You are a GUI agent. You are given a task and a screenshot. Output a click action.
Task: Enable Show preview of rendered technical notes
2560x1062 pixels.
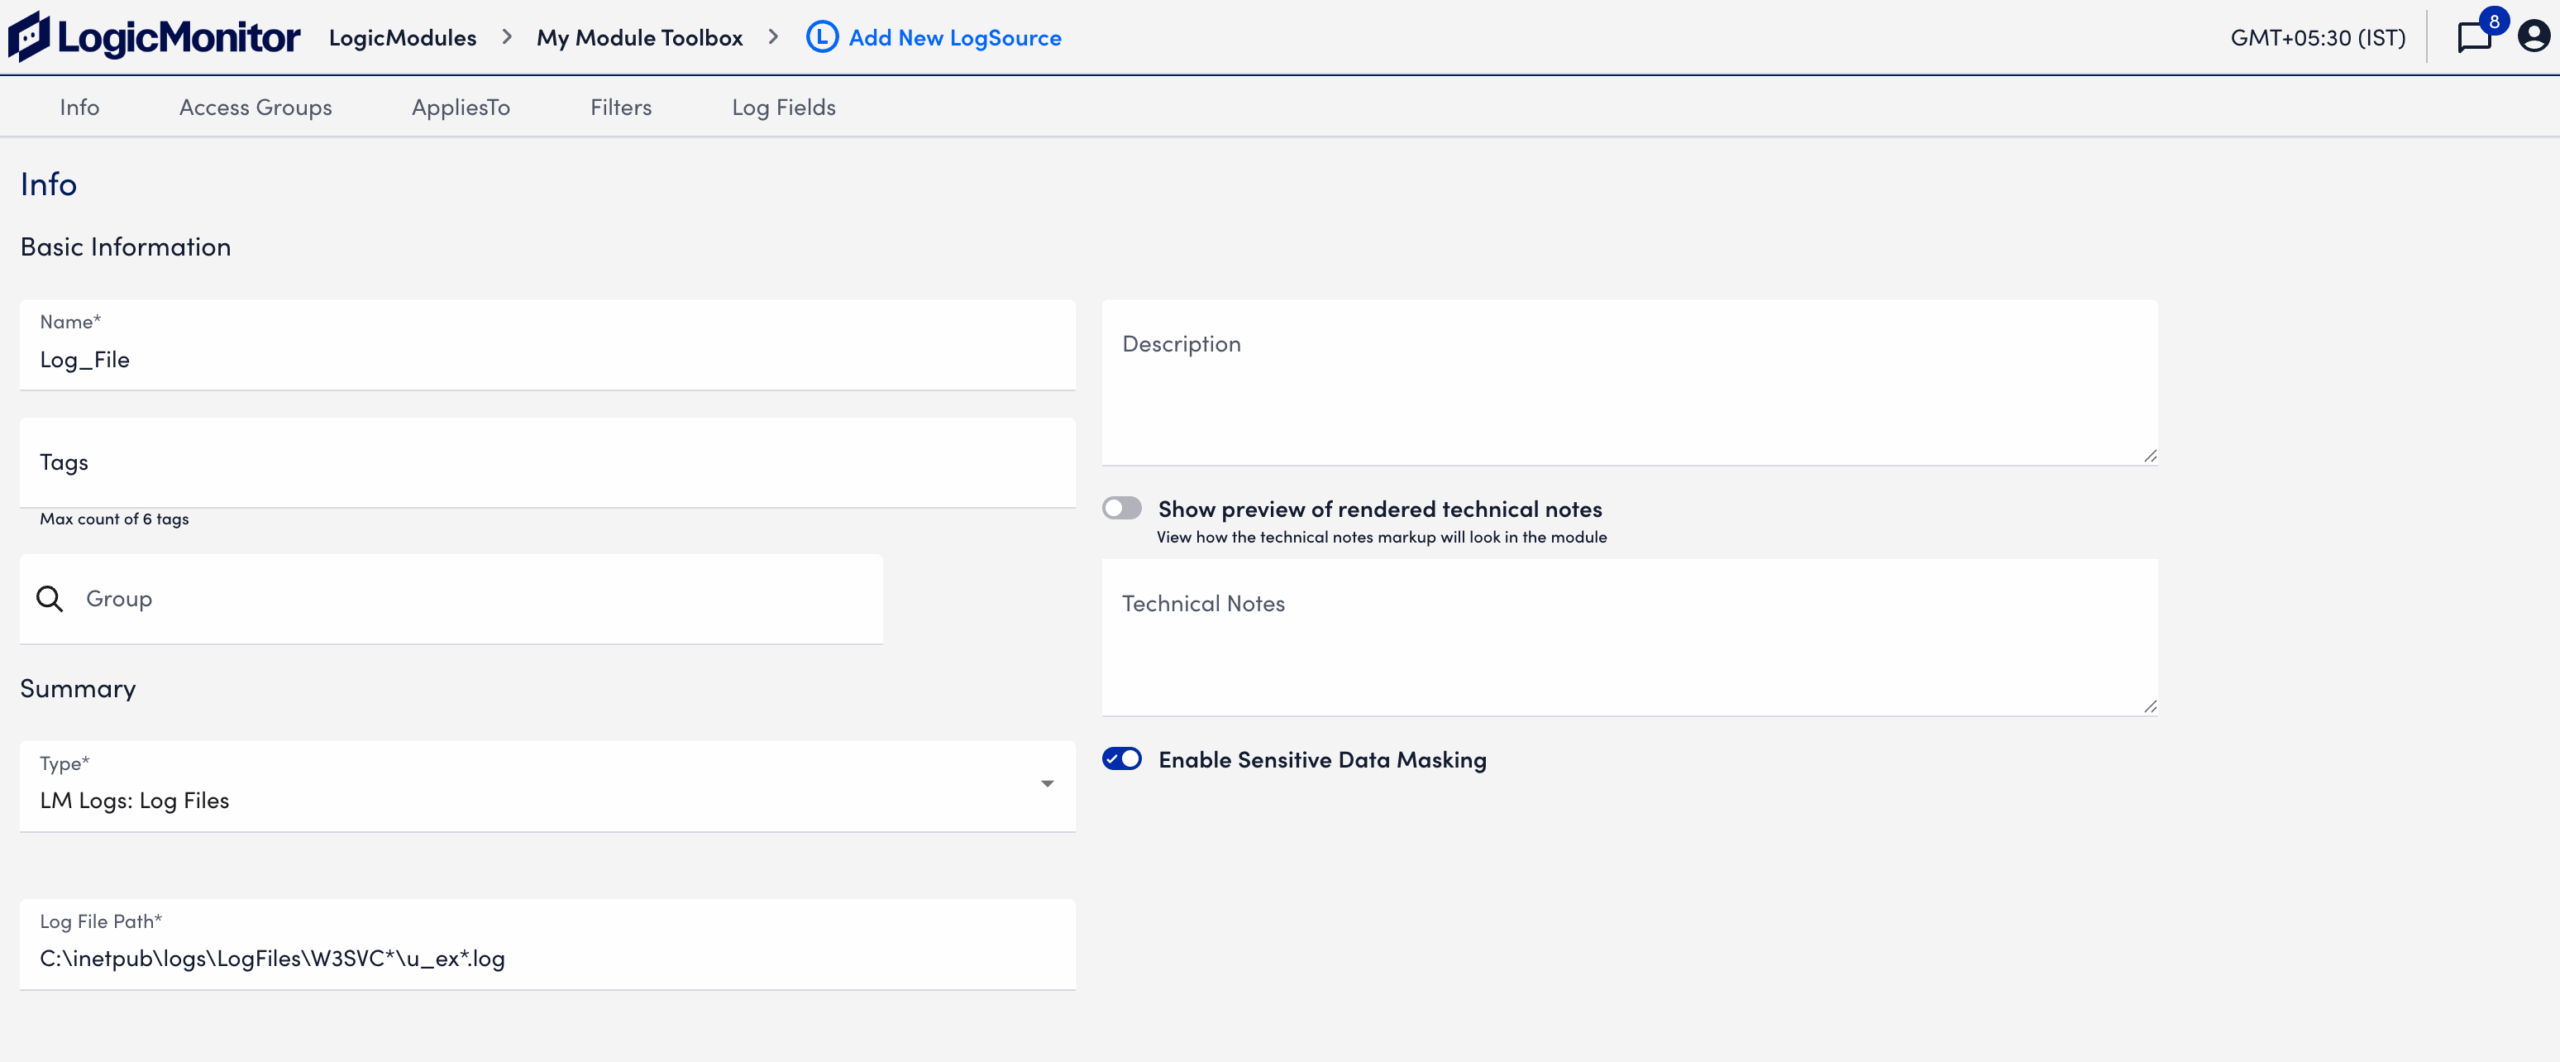pyautogui.click(x=1122, y=508)
